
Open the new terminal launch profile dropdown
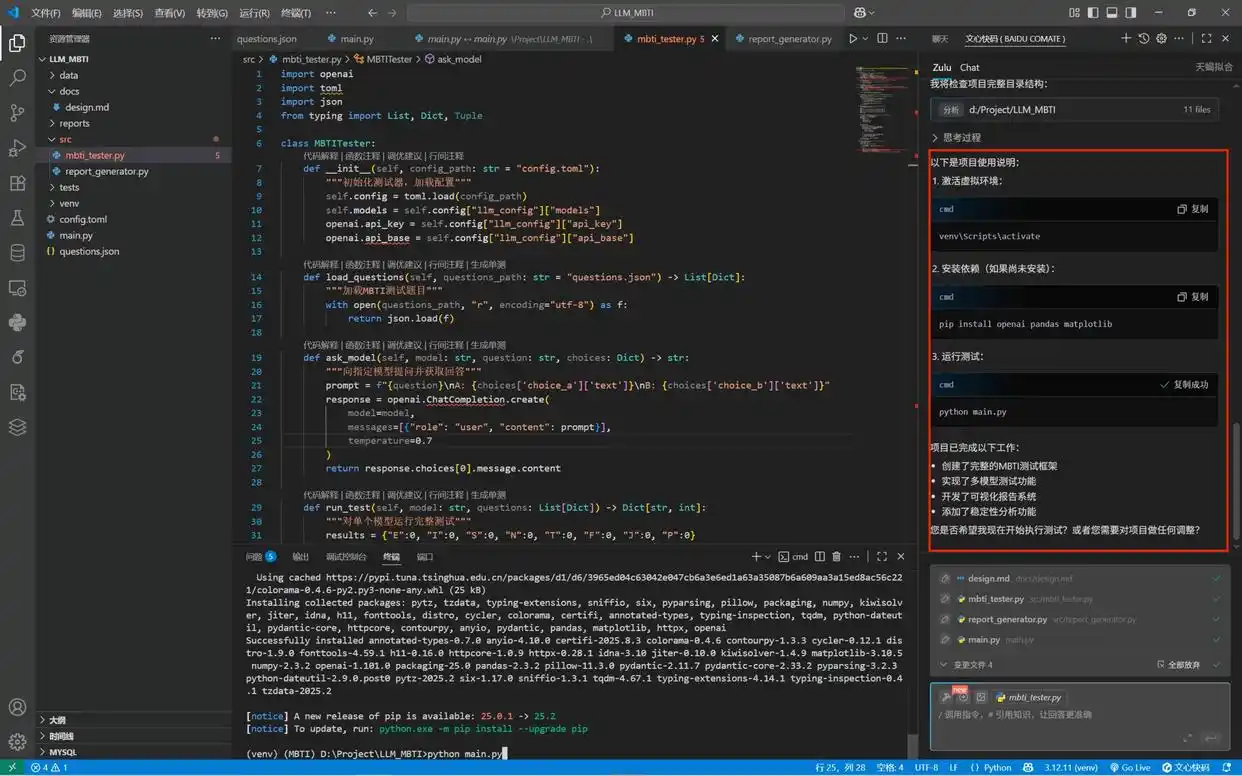tap(769, 557)
